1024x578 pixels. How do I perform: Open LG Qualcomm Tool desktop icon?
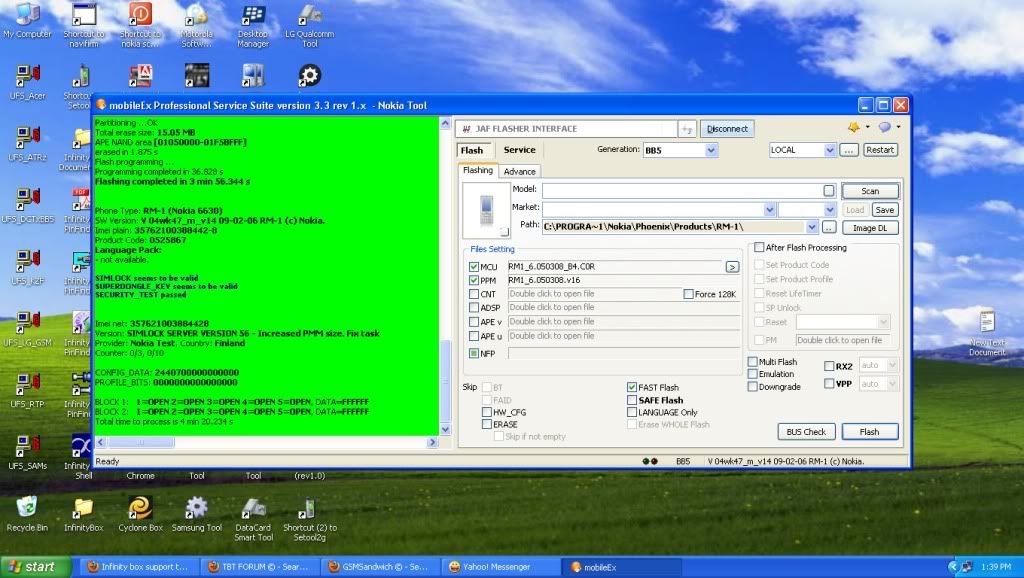(x=310, y=25)
